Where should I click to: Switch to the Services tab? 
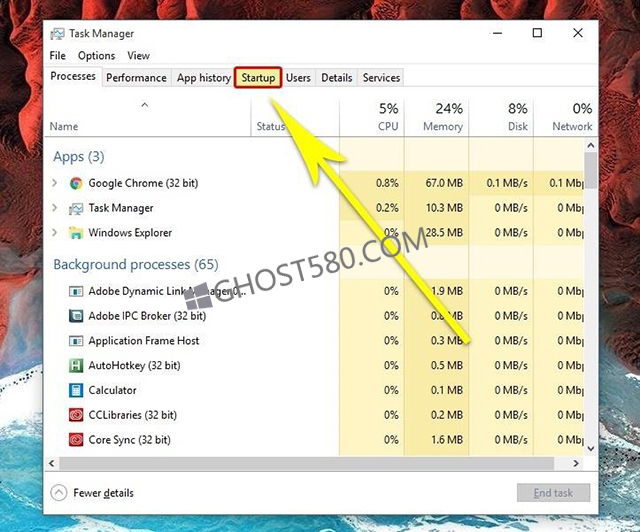click(x=381, y=78)
